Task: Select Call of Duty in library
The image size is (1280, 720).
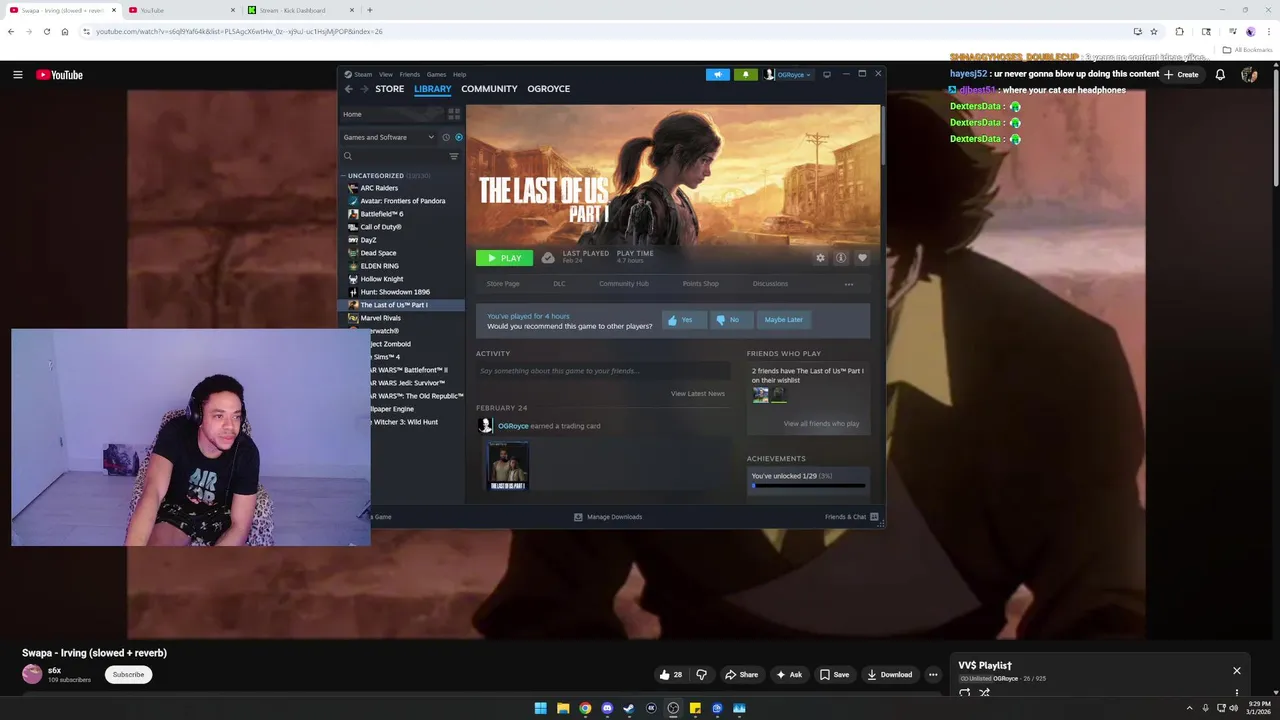Action: click(380, 227)
